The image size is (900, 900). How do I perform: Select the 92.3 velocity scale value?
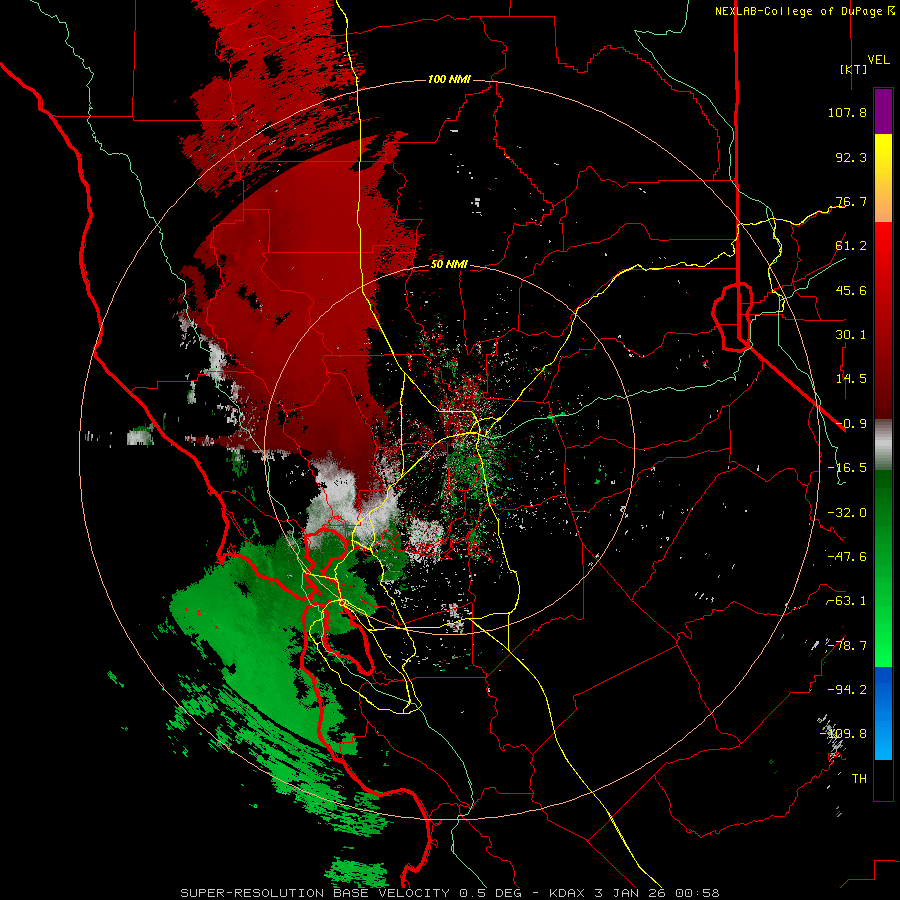point(851,157)
